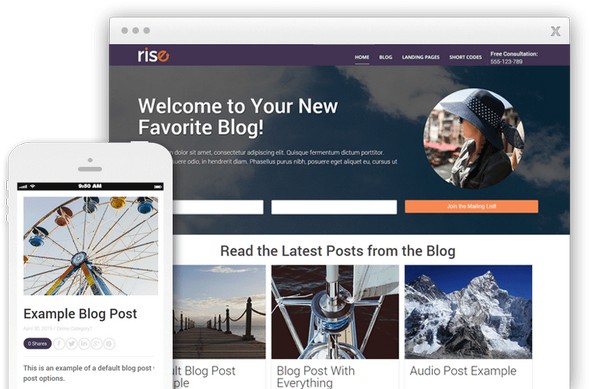Click the X icon on browser mockup
The width and height of the screenshot is (590, 389).
pyautogui.click(x=555, y=31)
